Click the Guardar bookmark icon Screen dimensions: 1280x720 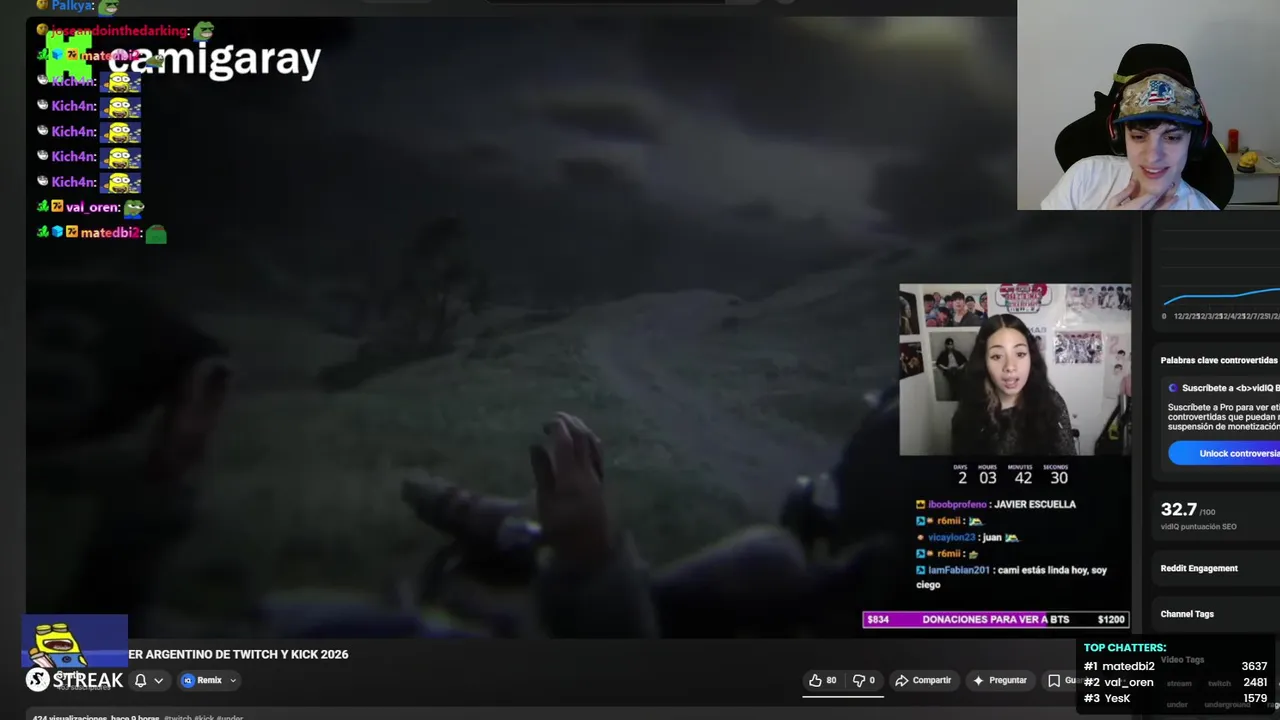tap(1054, 680)
